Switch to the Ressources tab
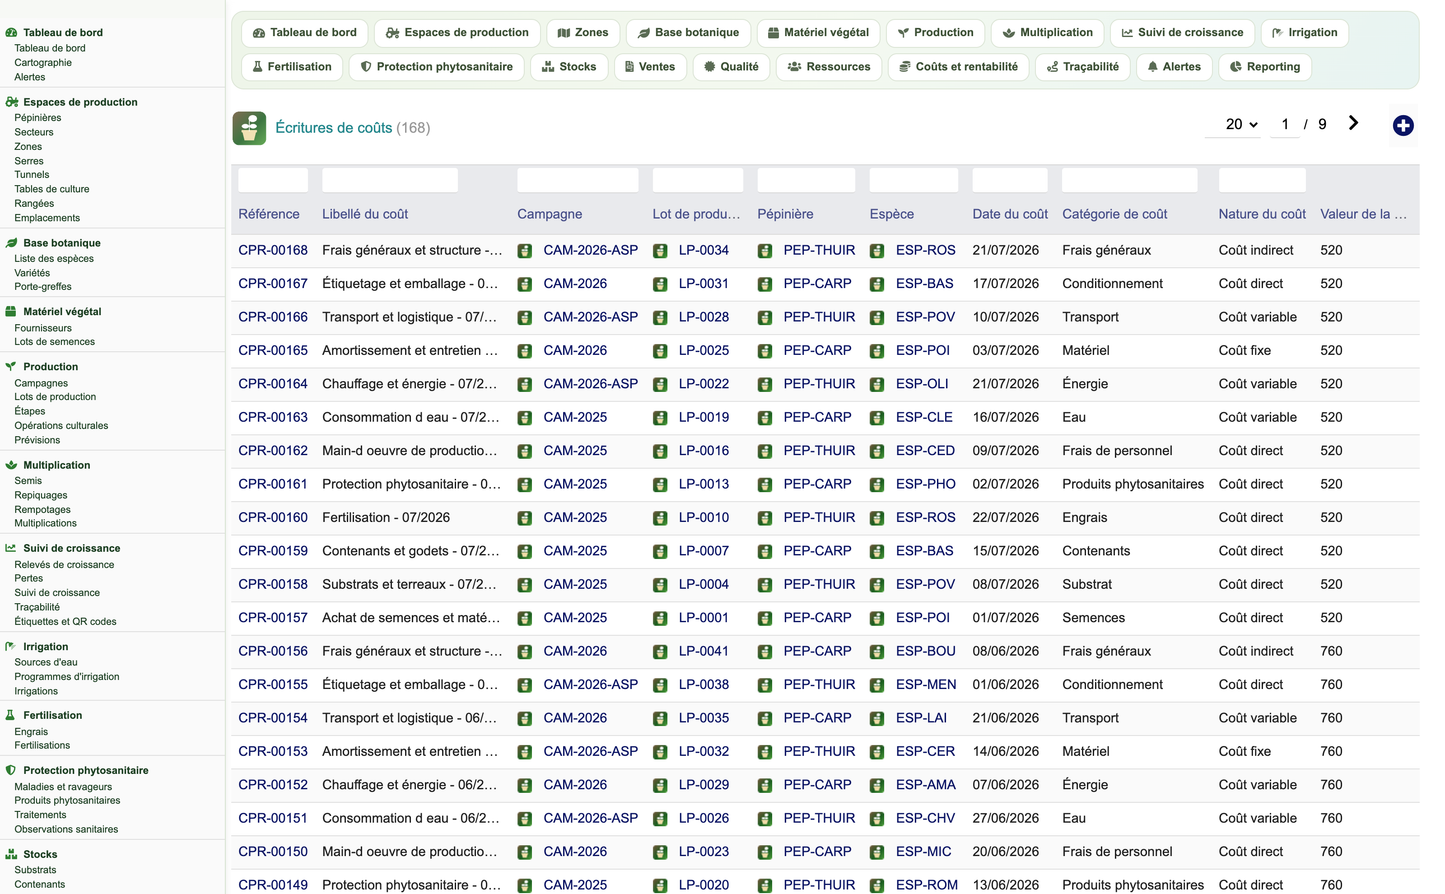Screen dimensions: 1445x894 pyautogui.click(x=829, y=67)
